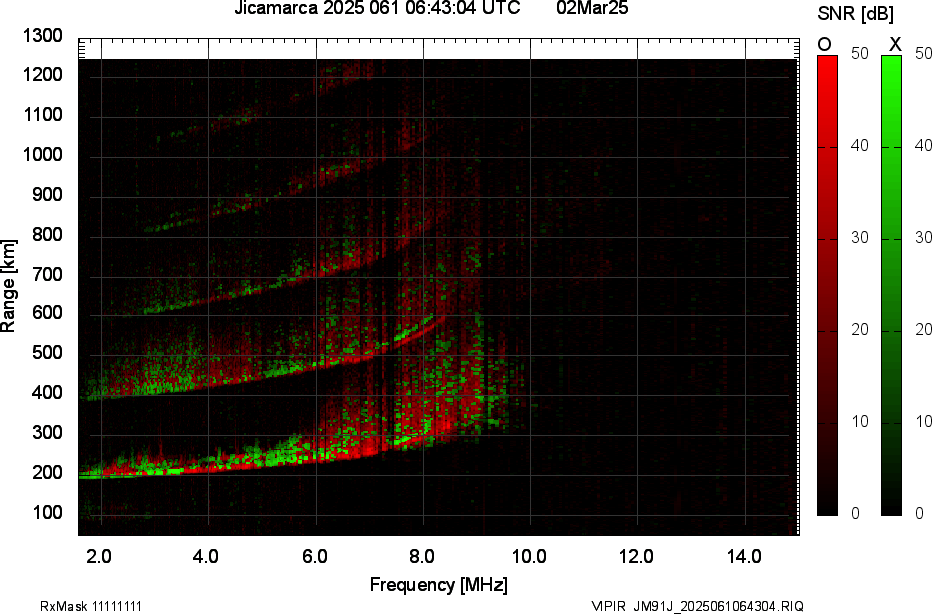The image size is (932, 614).
Task: Click the RxMask 11111111 text
Action: point(91,606)
